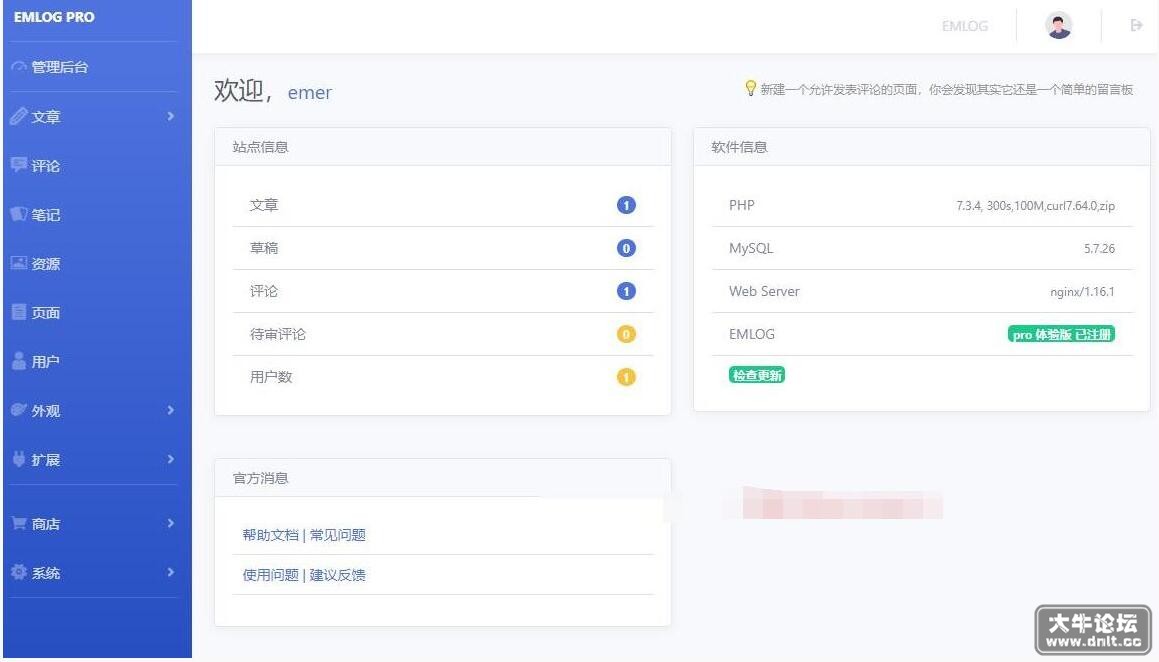Click the plug icon beside 扩展
The image size is (1159, 662).
point(19,459)
